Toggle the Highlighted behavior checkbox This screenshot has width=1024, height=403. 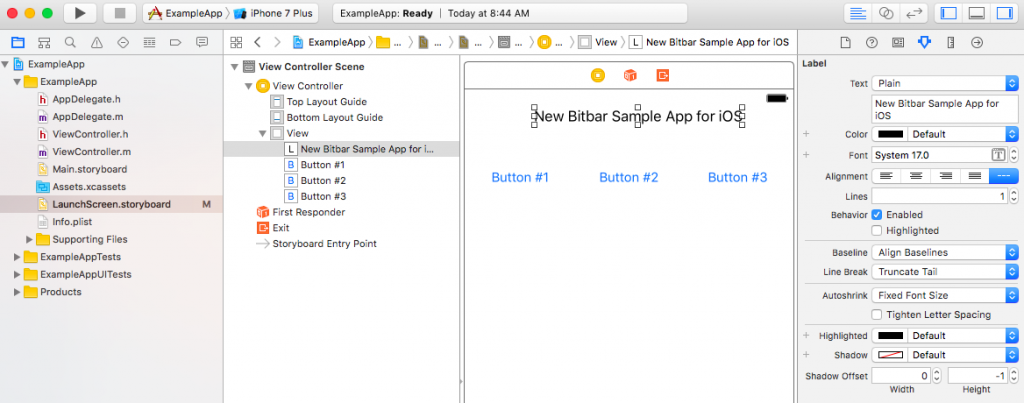pyautogui.click(x=877, y=231)
